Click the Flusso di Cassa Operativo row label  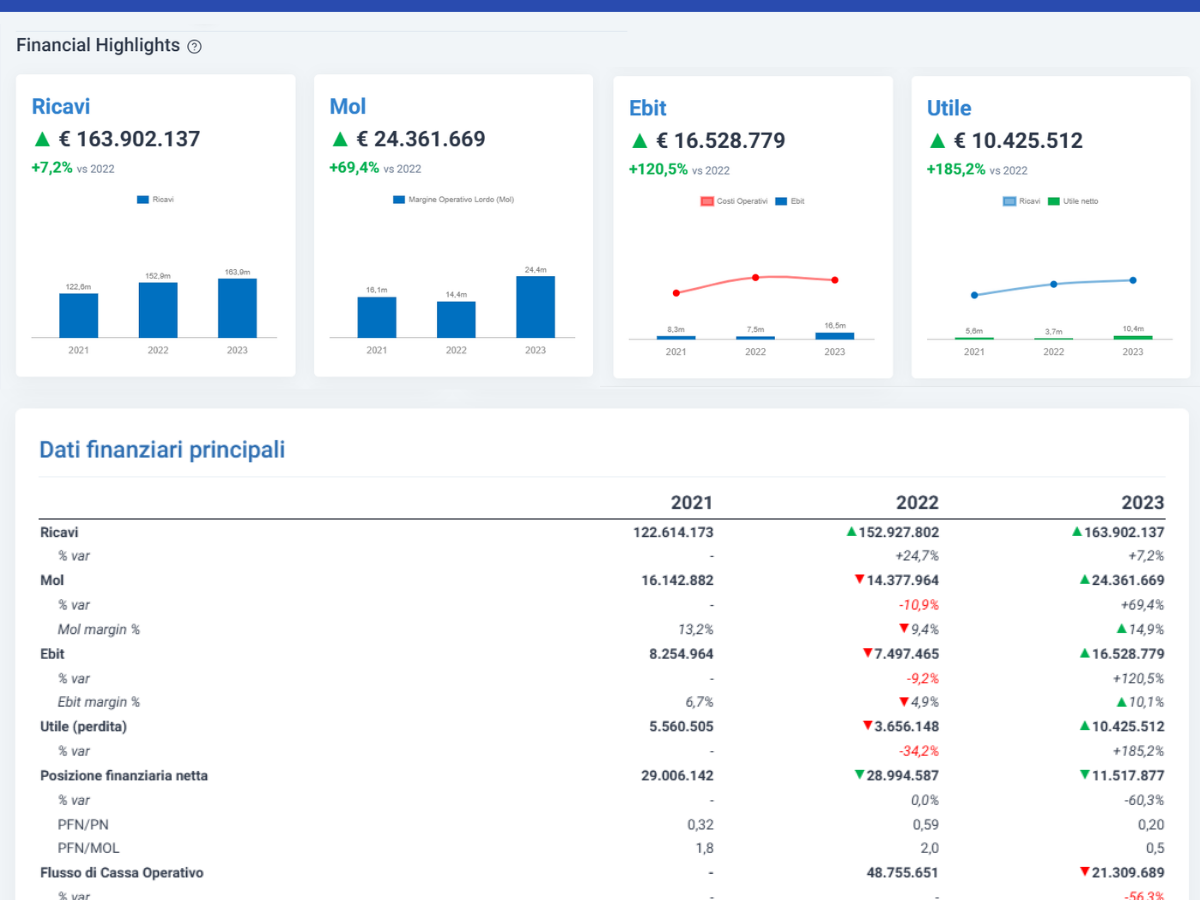coord(122,873)
